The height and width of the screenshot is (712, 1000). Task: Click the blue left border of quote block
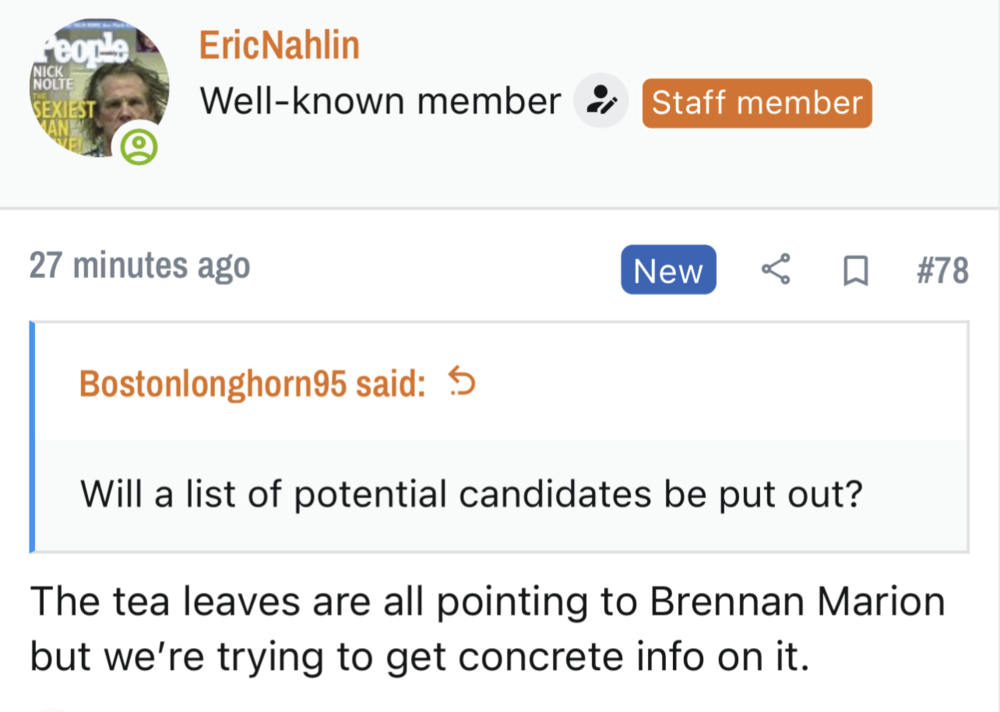pyautogui.click(x=33, y=437)
